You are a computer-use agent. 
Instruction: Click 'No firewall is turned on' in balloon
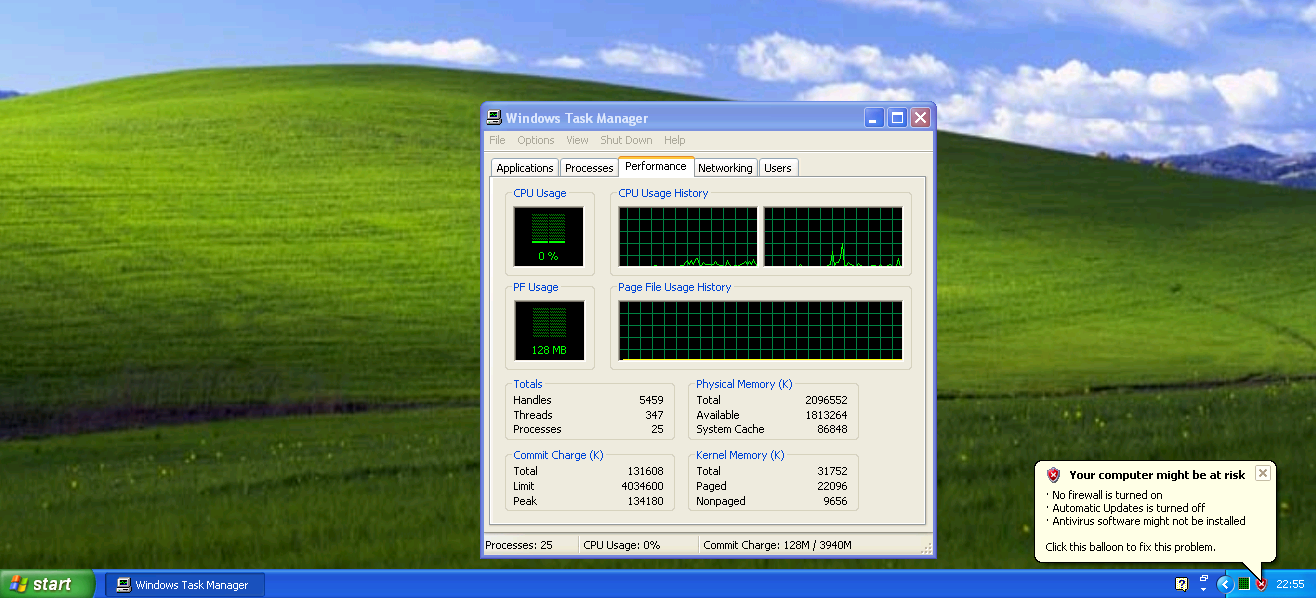point(1107,495)
